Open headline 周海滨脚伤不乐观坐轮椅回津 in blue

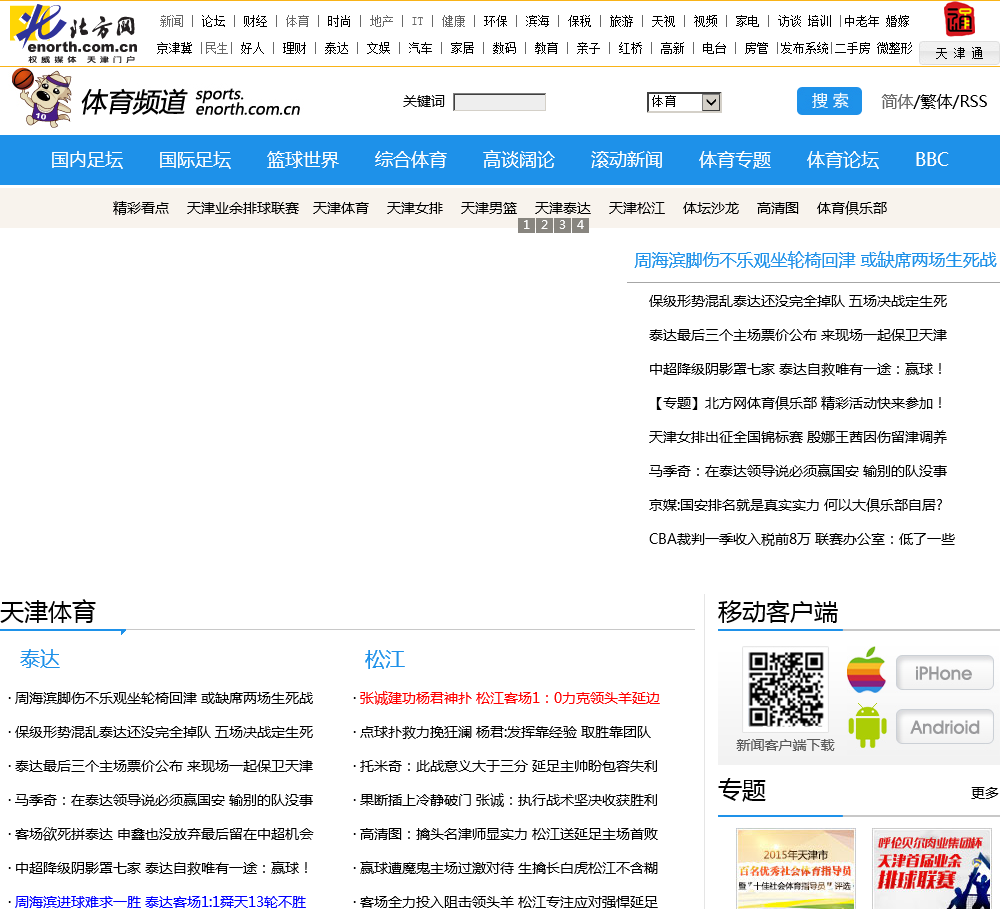[814, 260]
